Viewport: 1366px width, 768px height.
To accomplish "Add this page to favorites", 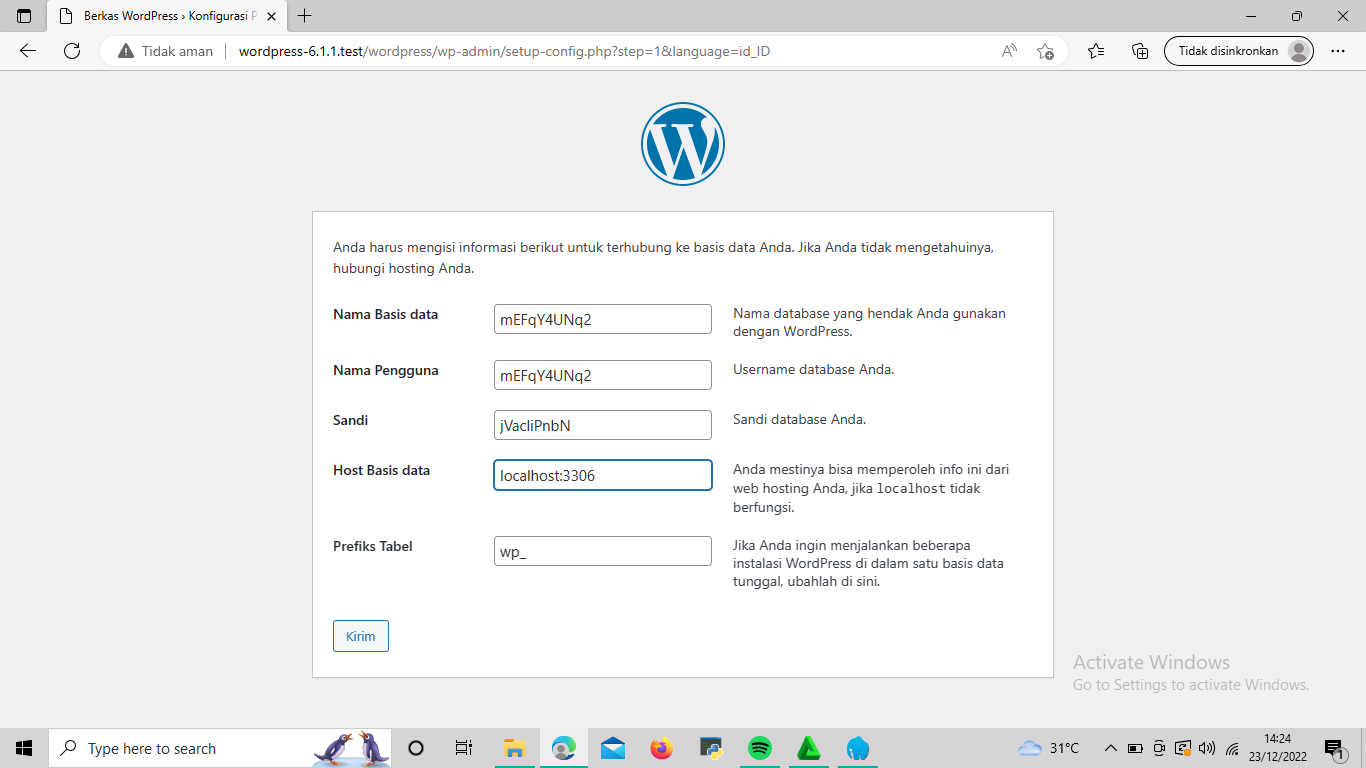I will point(1046,51).
